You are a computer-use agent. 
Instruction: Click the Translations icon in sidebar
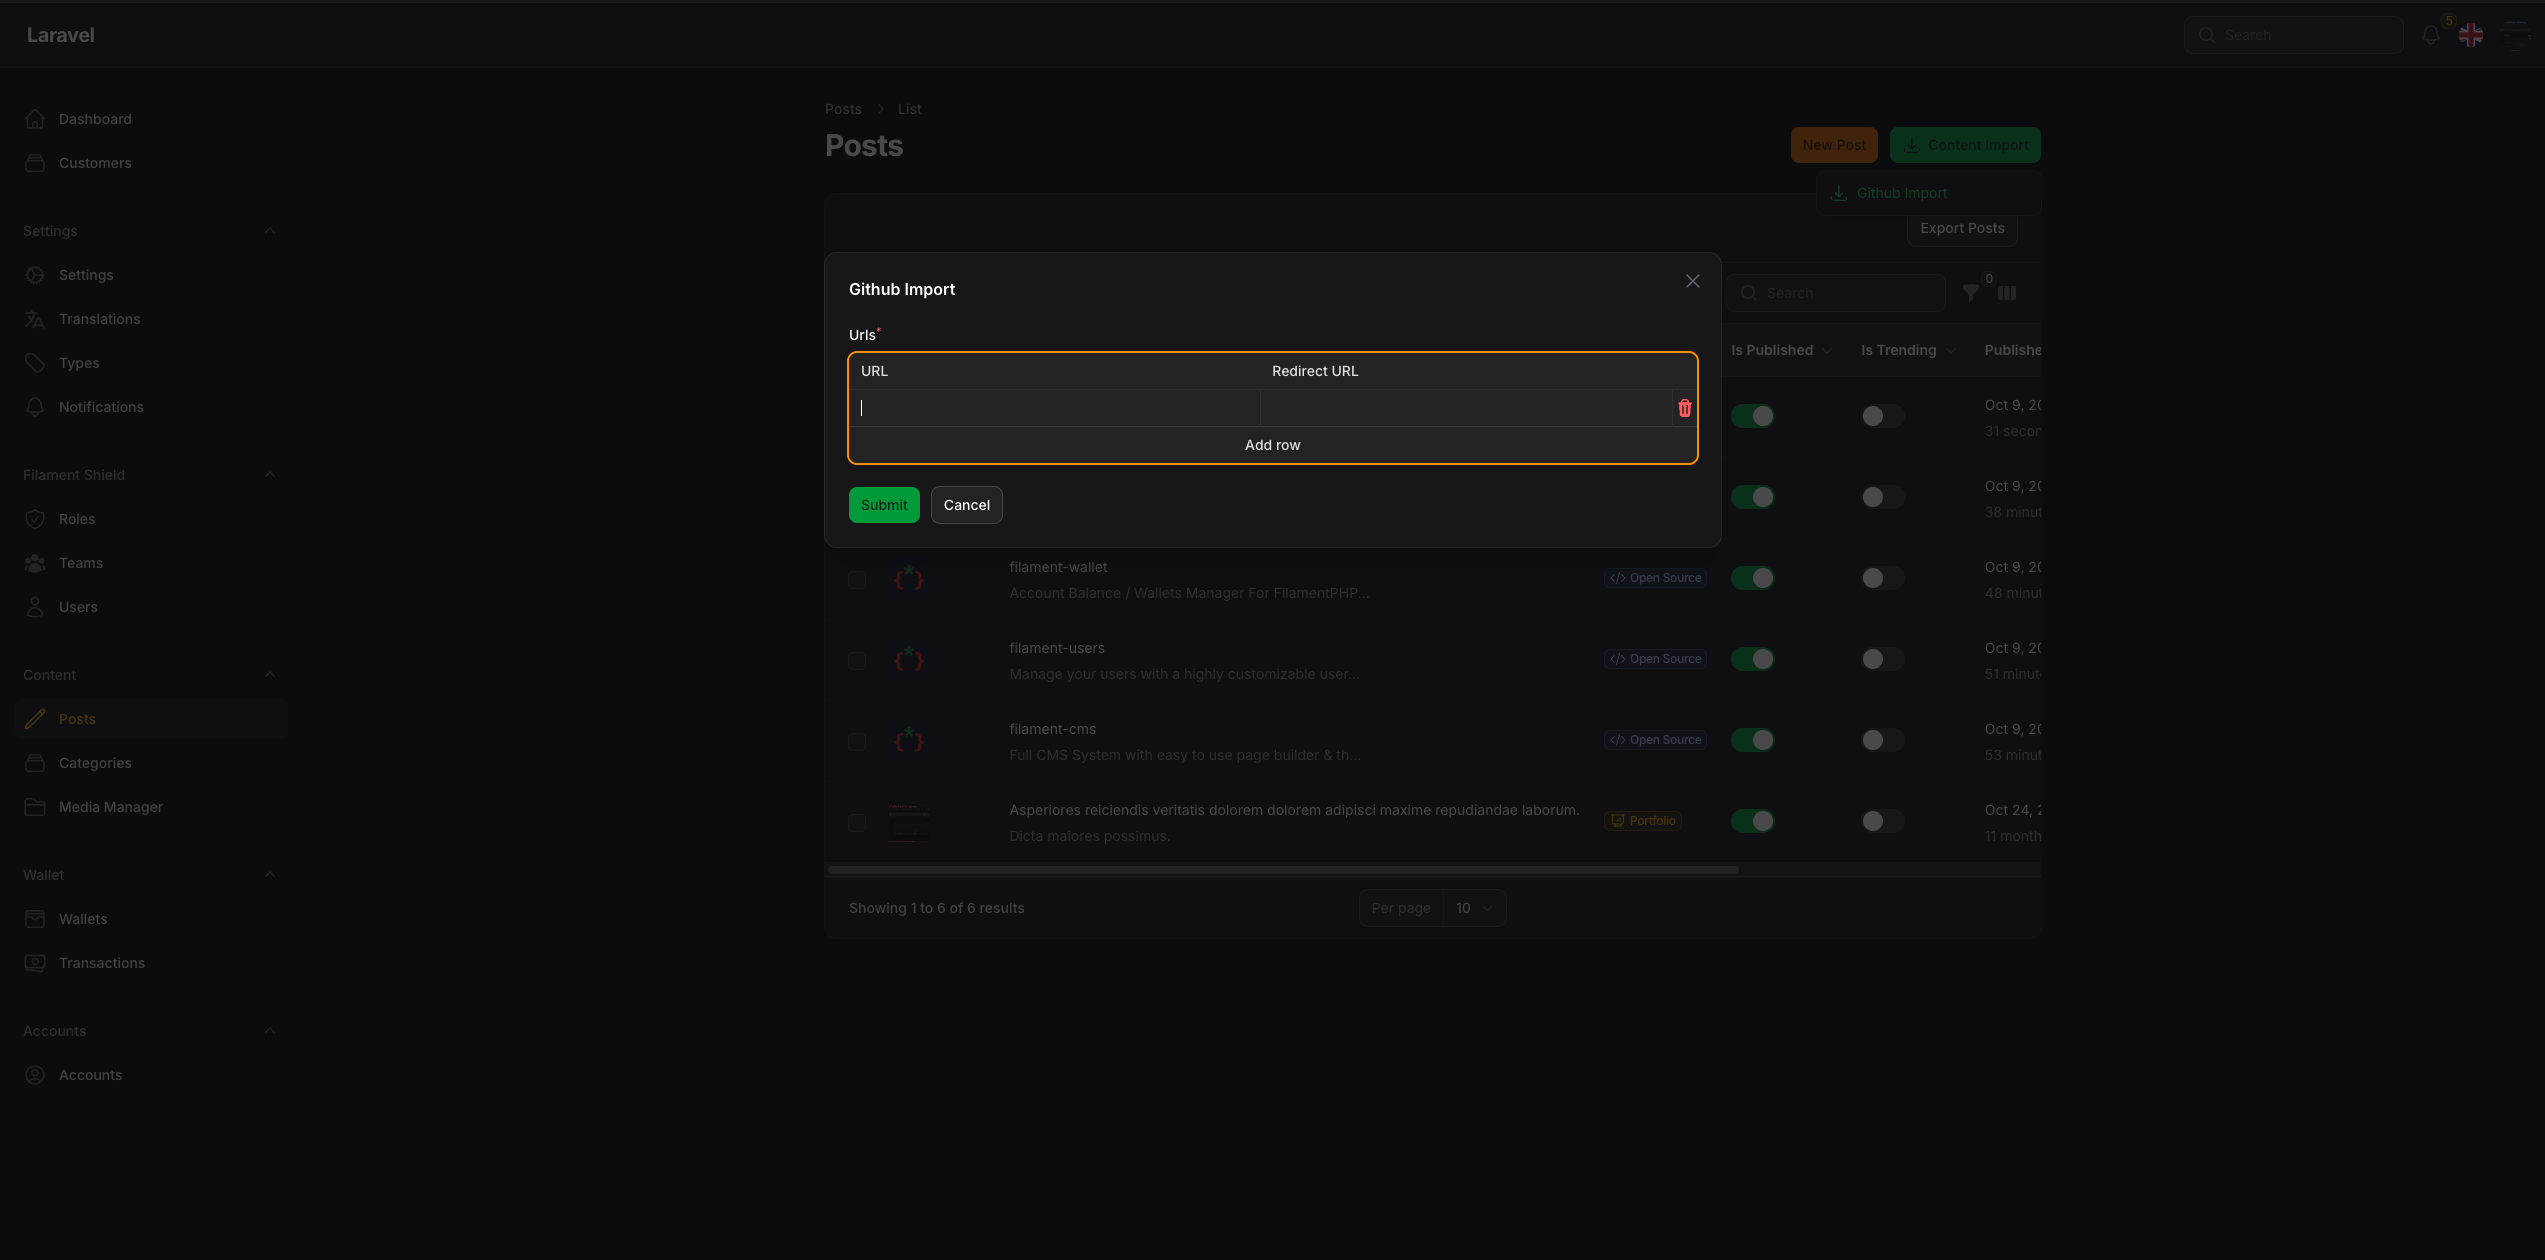coord(35,319)
